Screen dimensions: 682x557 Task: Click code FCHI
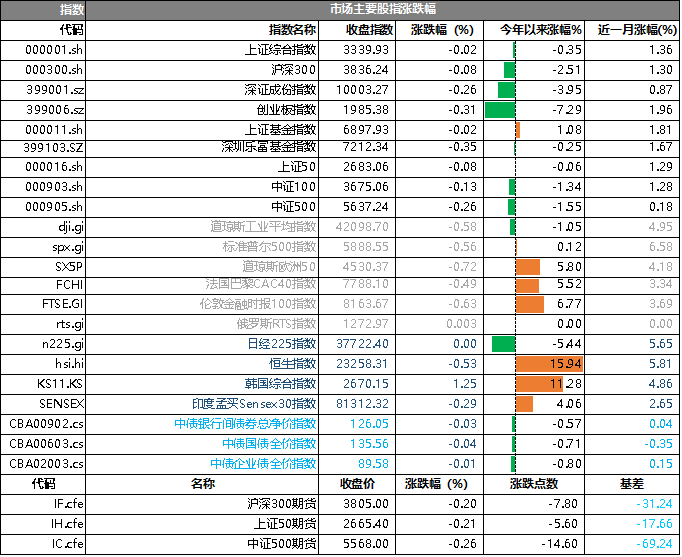[x=70, y=285]
